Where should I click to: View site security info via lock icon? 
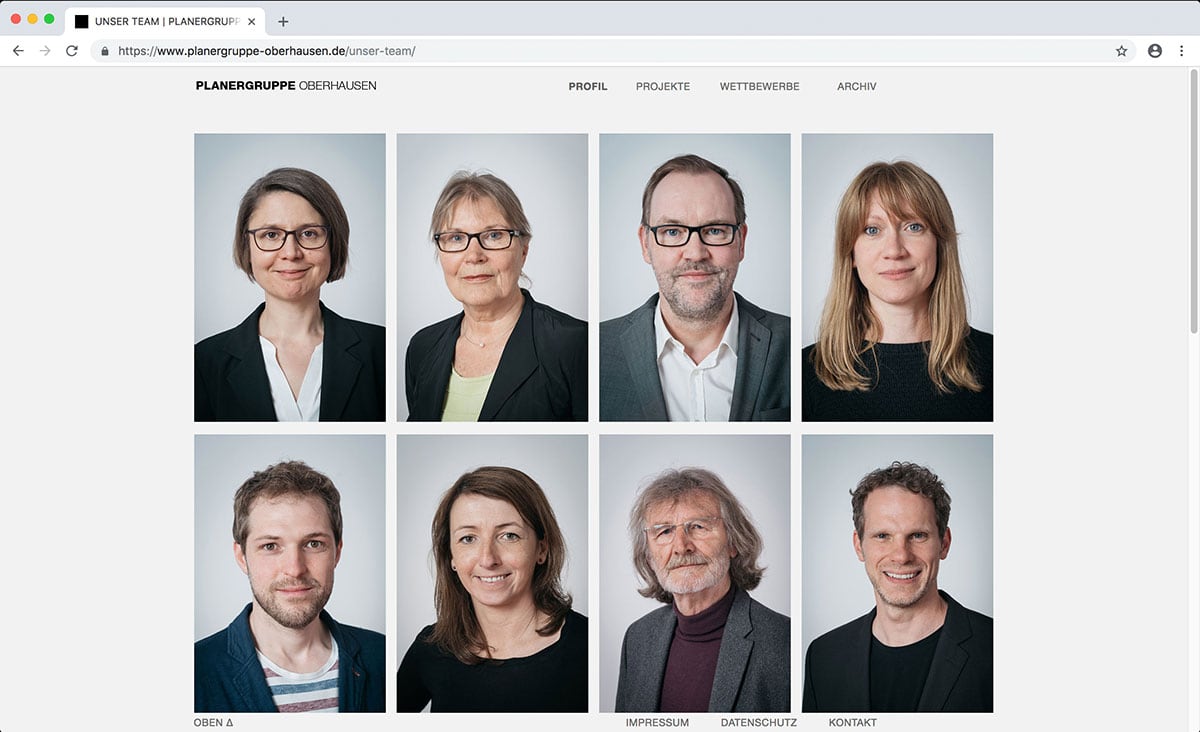click(x=104, y=51)
